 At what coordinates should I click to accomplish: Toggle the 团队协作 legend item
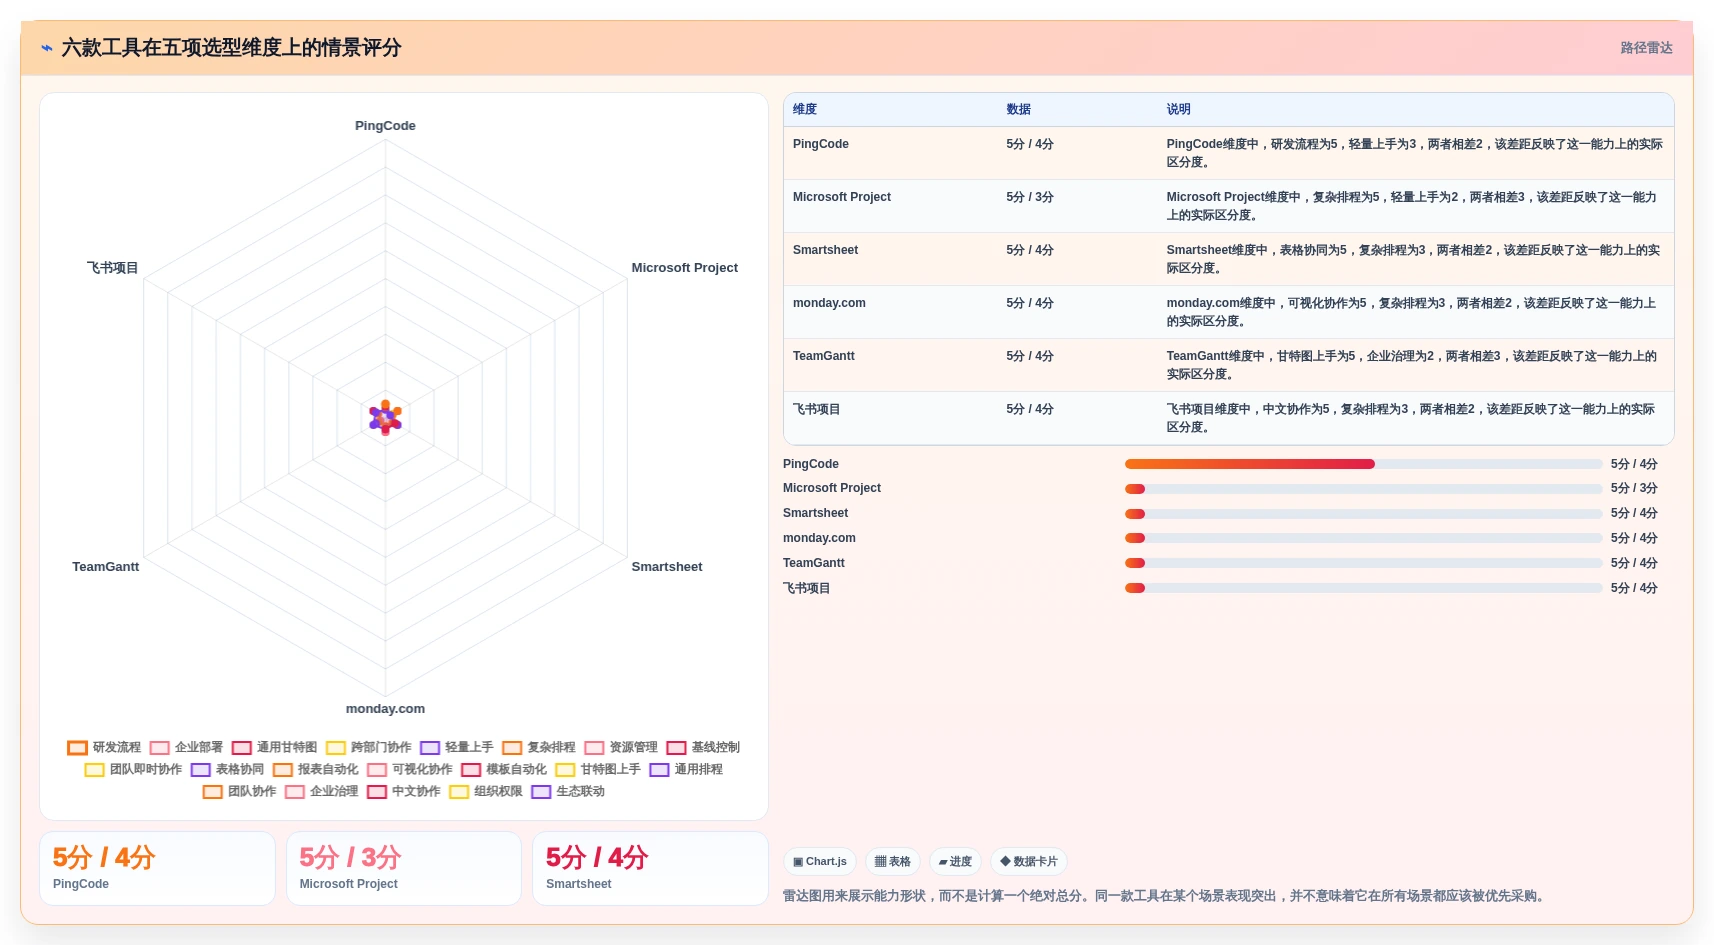point(239,791)
